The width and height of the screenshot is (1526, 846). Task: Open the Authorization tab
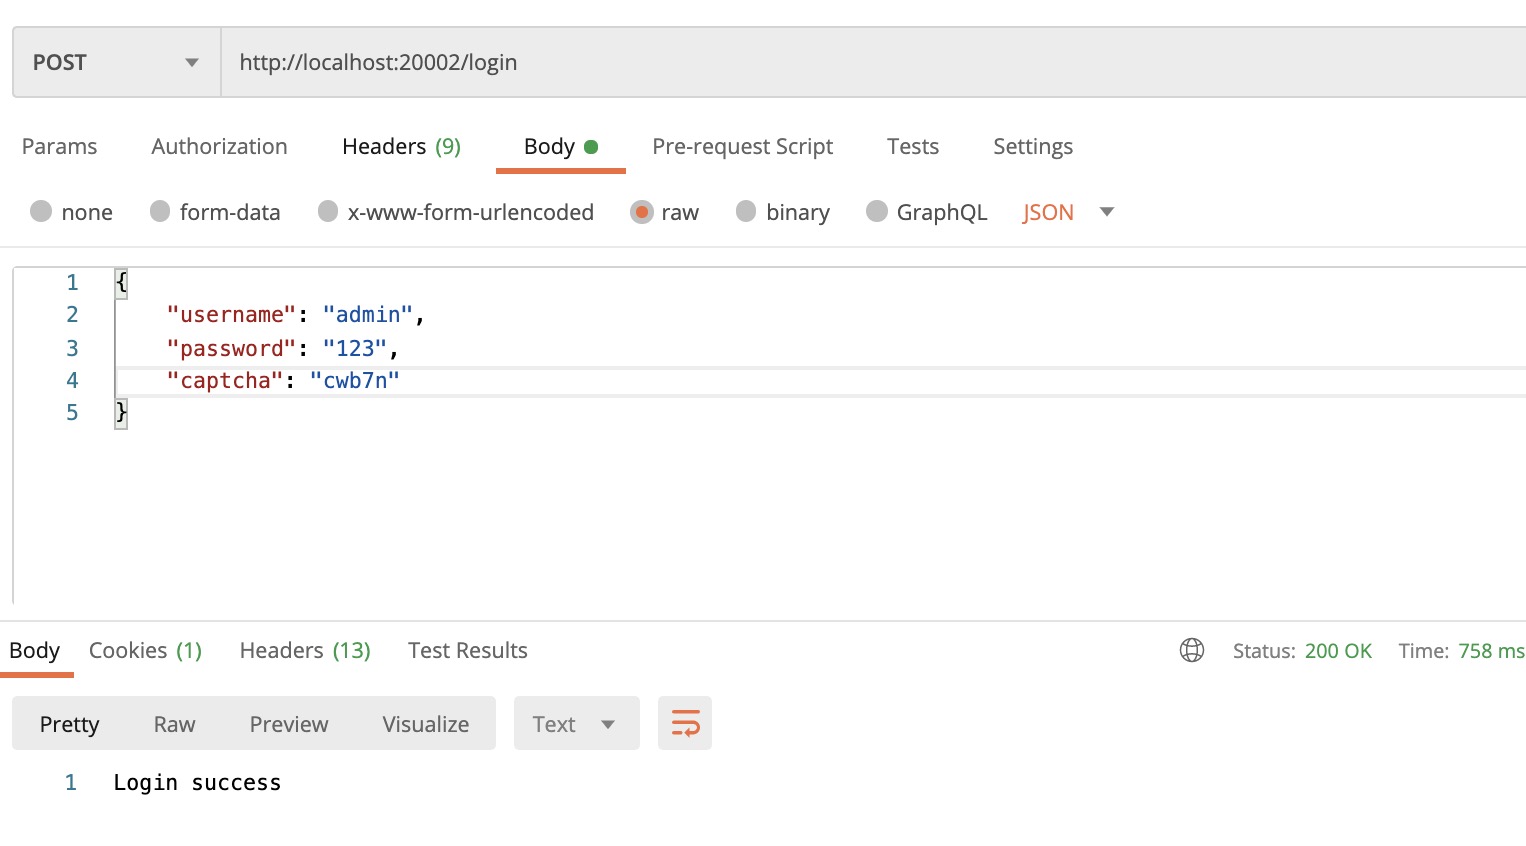tap(219, 147)
